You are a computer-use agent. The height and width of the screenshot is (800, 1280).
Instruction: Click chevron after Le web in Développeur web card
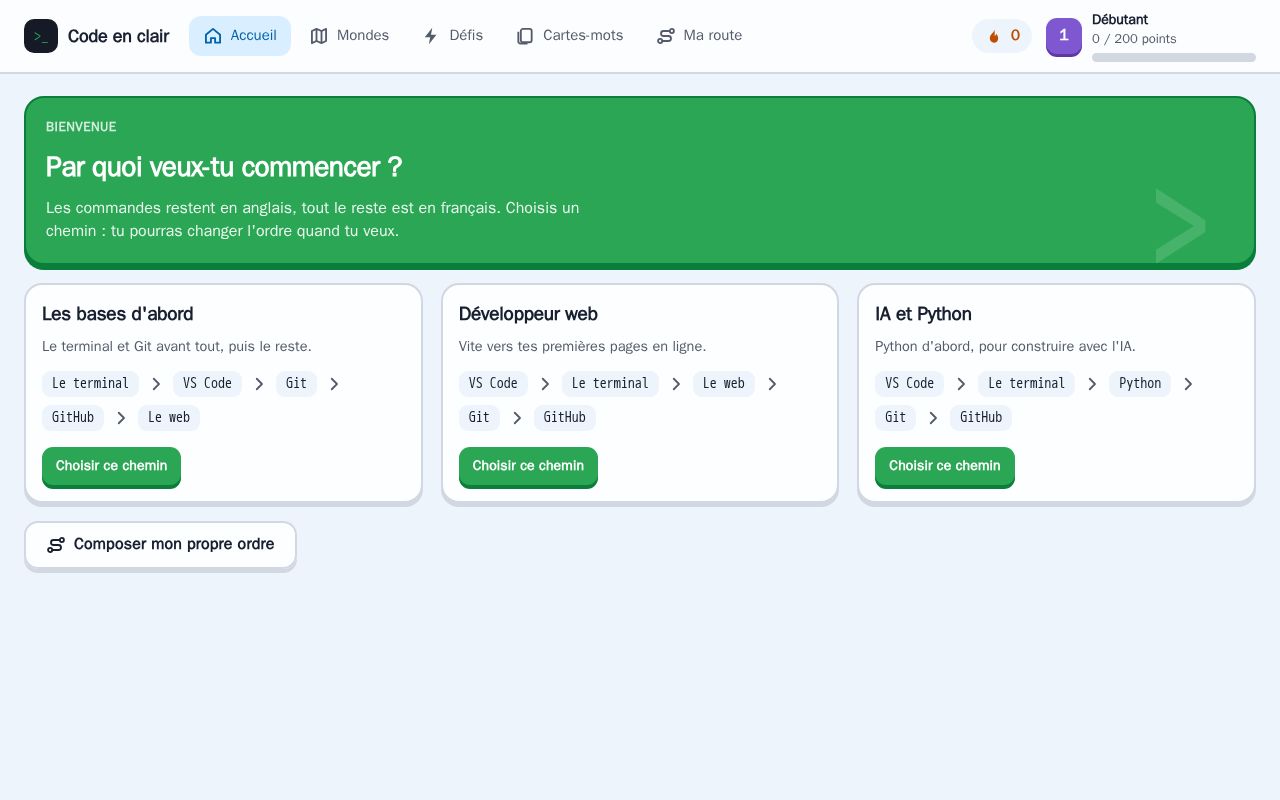(x=772, y=384)
